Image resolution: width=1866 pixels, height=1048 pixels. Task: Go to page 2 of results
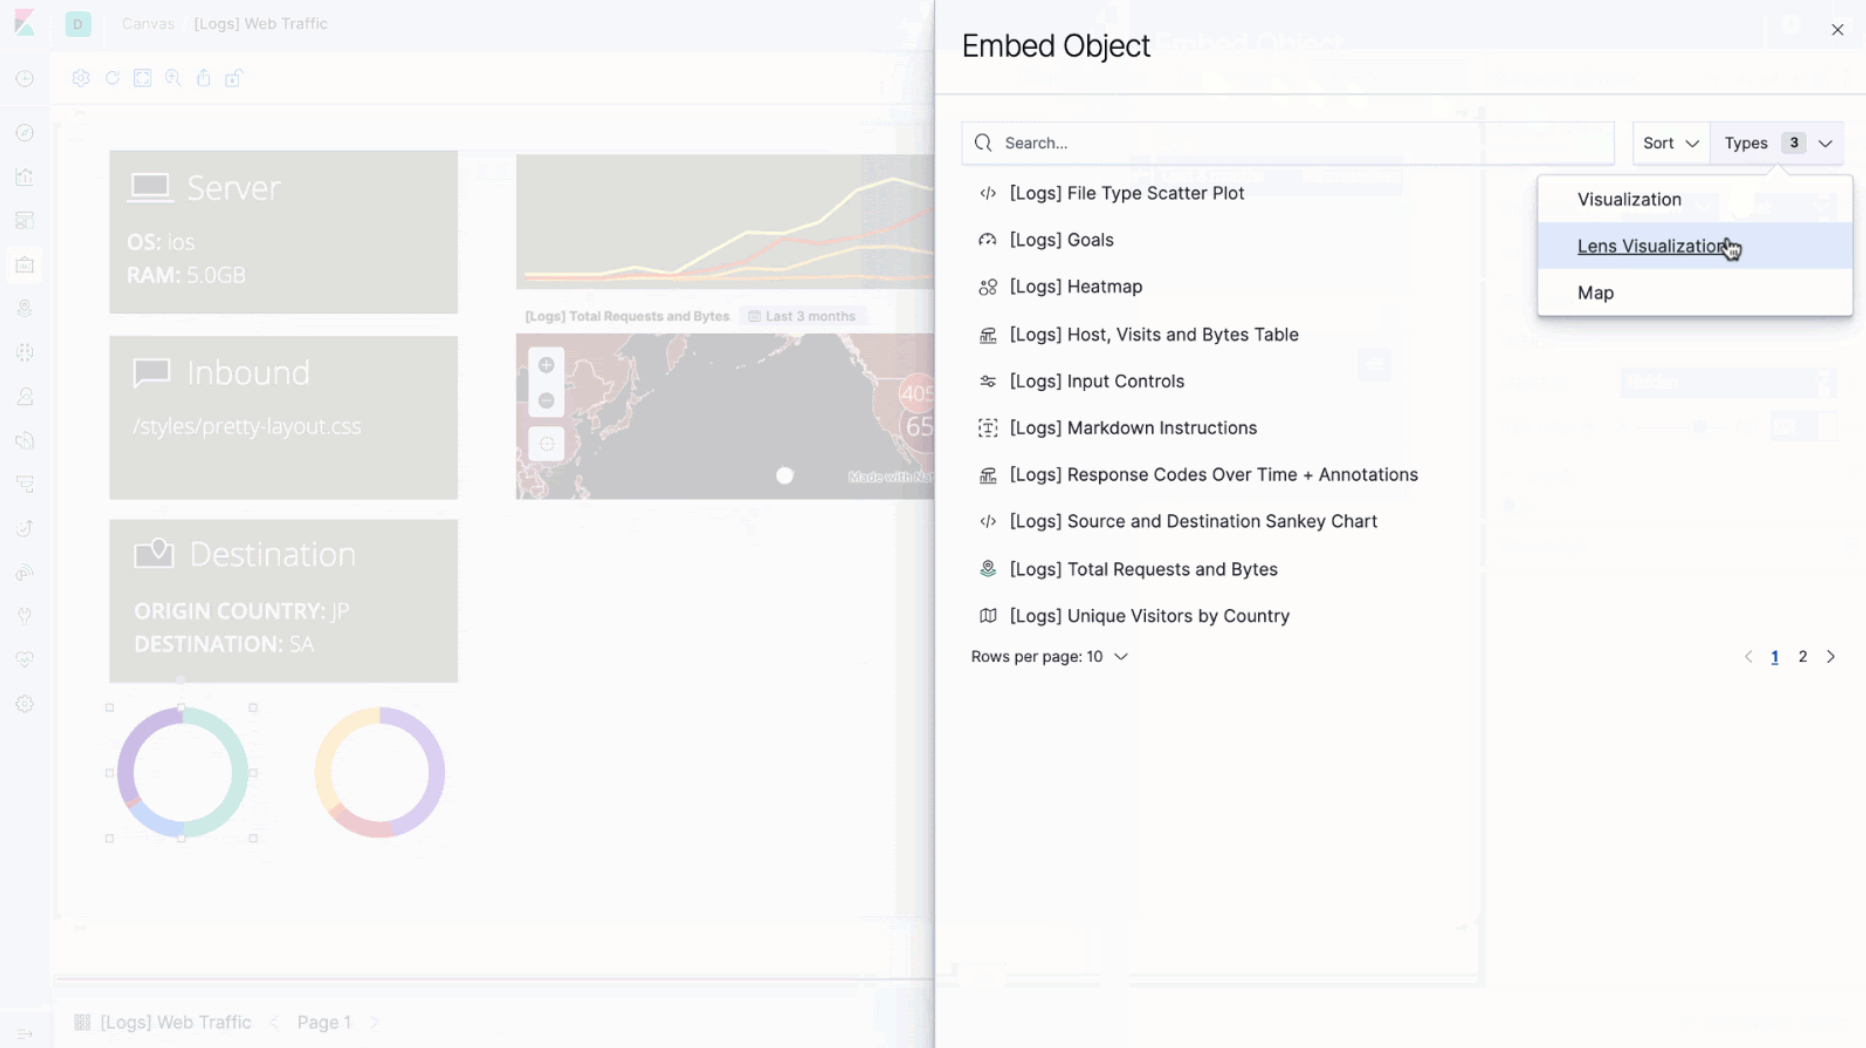1803,656
